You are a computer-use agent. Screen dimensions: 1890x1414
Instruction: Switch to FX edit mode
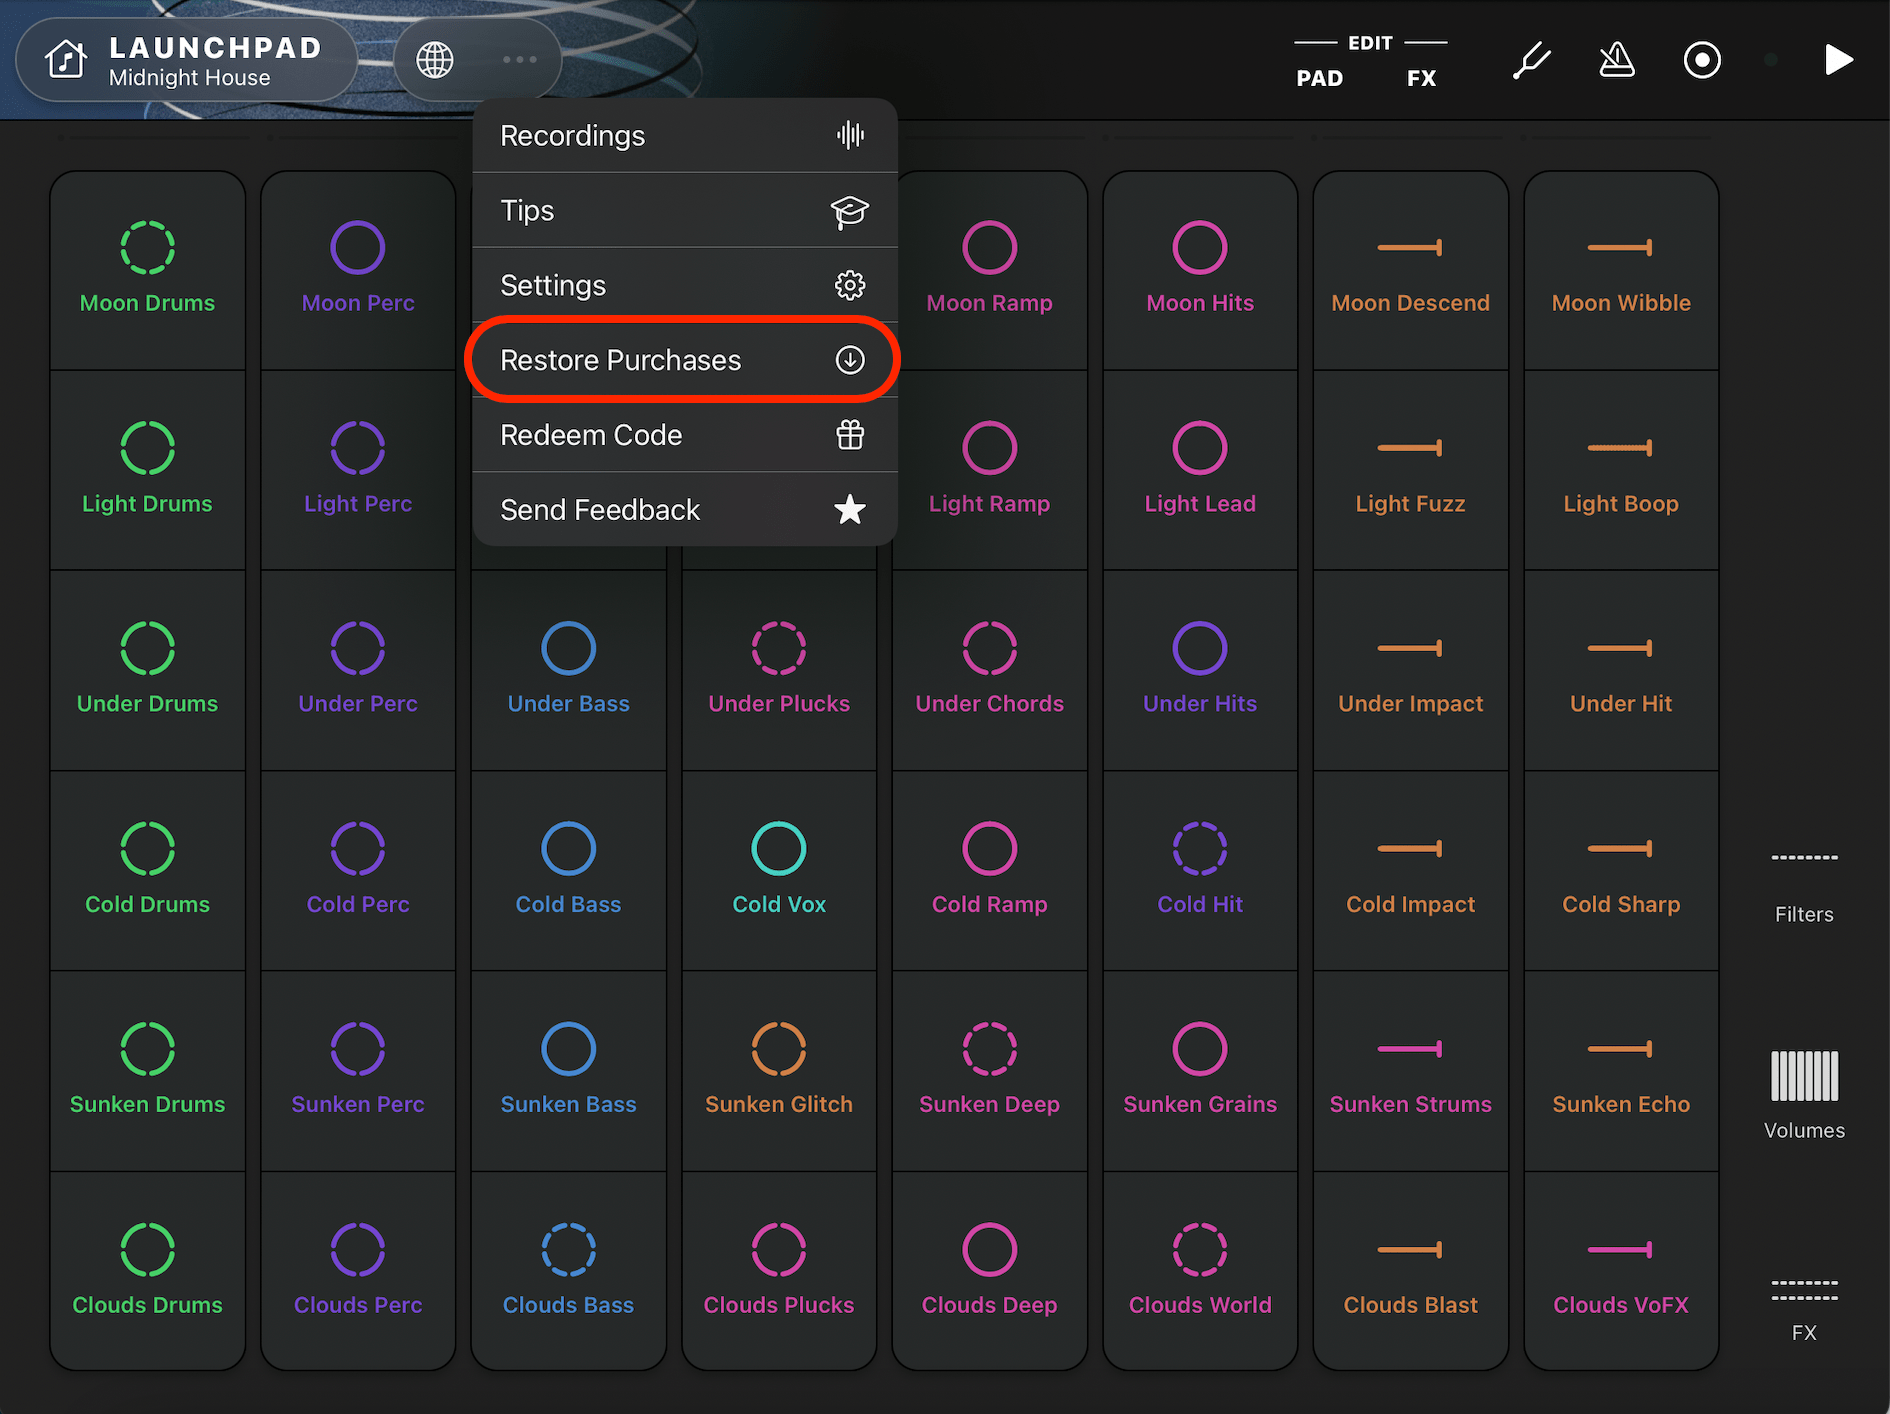click(1421, 78)
